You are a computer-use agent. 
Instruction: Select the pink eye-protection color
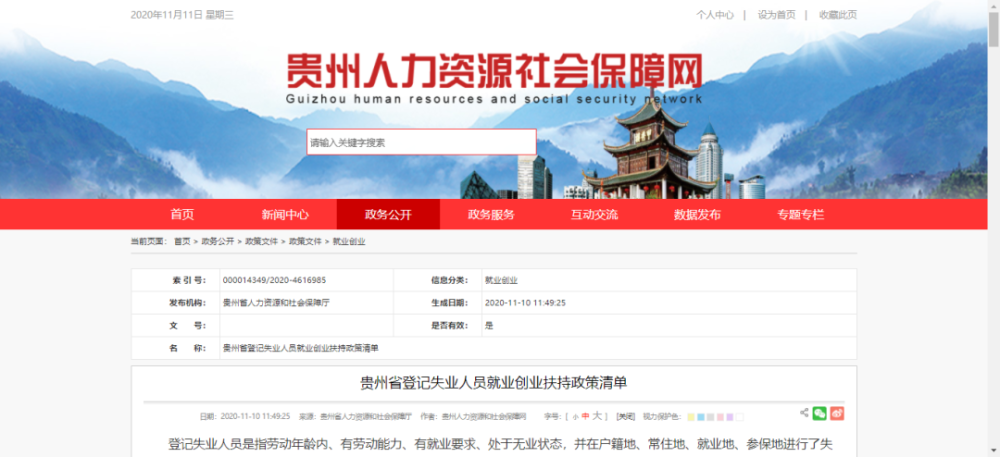pos(720,417)
